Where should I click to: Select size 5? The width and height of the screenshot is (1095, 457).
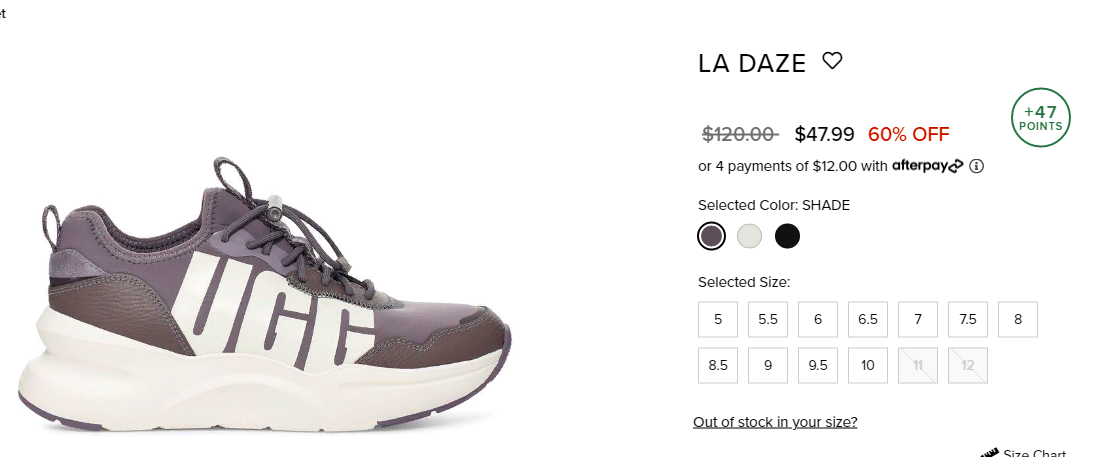(718, 319)
